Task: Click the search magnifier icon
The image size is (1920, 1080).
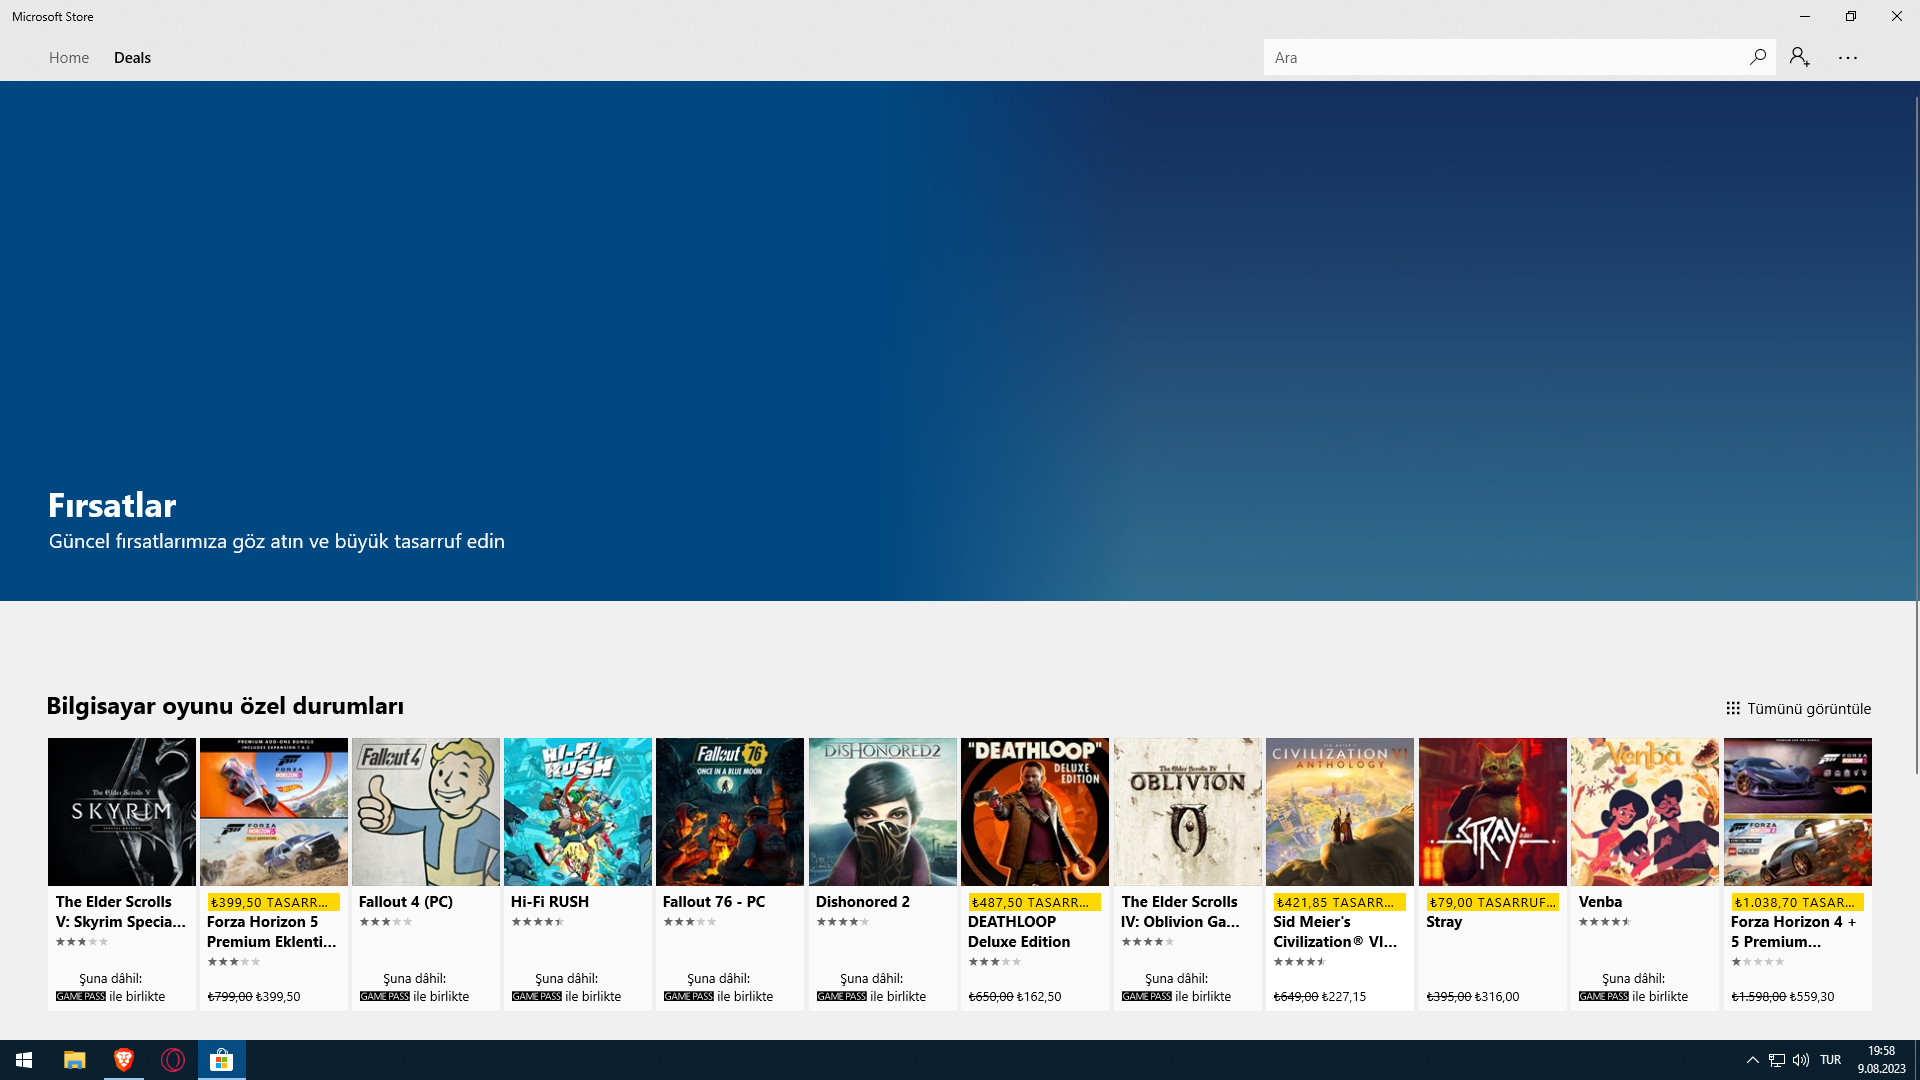Action: [x=1757, y=57]
